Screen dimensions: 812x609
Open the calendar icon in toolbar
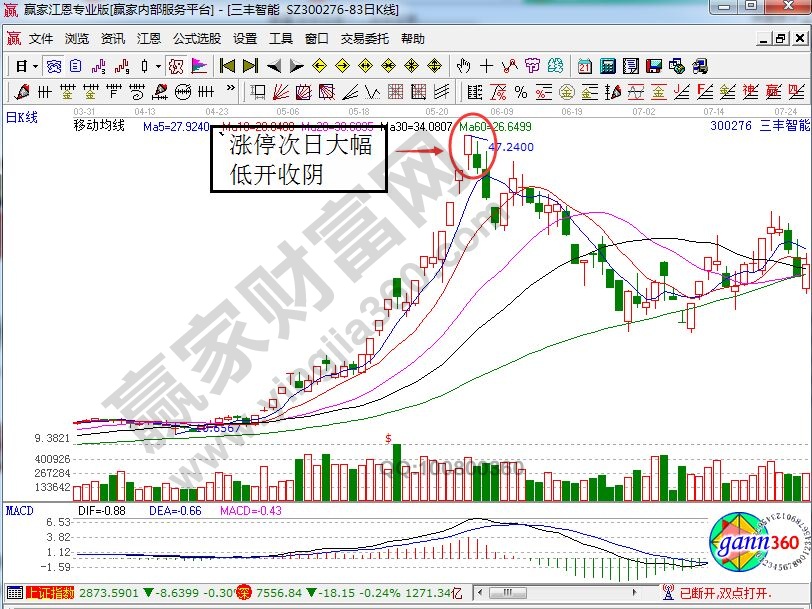584,66
